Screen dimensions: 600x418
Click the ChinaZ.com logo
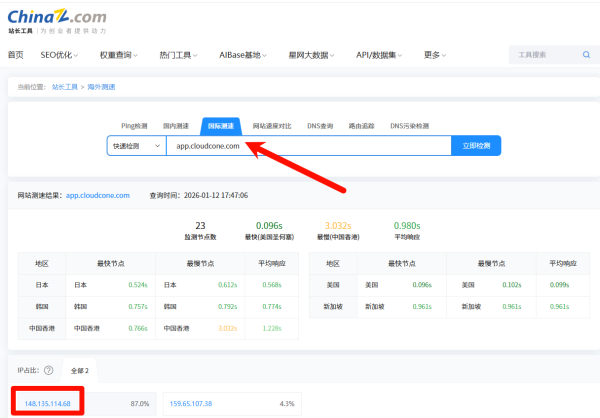57,21
